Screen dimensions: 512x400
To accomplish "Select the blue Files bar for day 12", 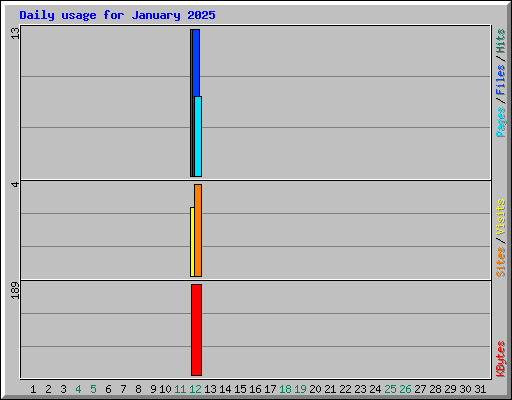I will pyautogui.click(x=196, y=63).
